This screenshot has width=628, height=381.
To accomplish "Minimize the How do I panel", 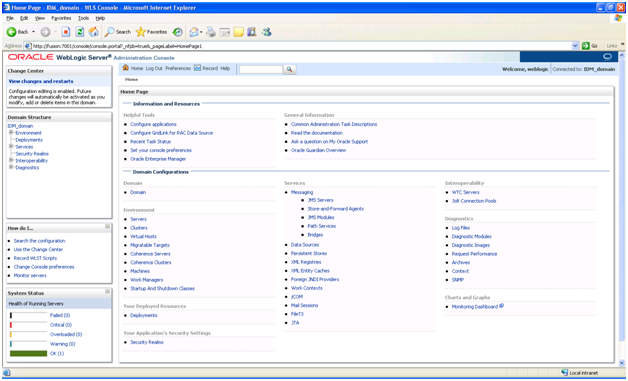I will [x=107, y=227].
